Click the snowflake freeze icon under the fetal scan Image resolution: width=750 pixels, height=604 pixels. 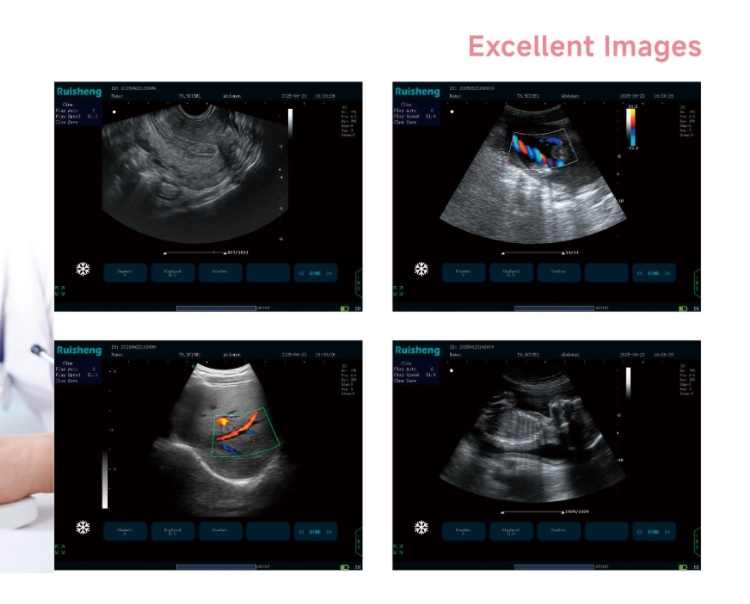point(421,527)
